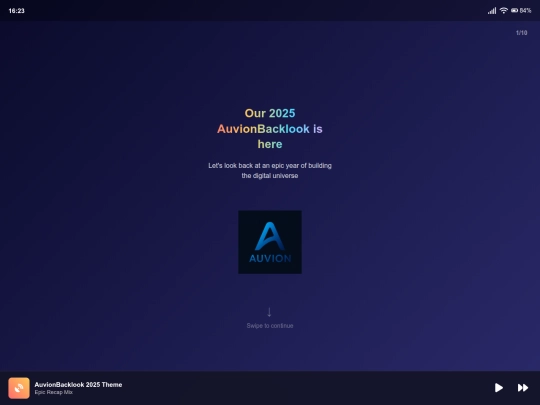Play the AuvionBacklook 2025 Theme track
This screenshot has width=540, height=405.
pos(498,388)
